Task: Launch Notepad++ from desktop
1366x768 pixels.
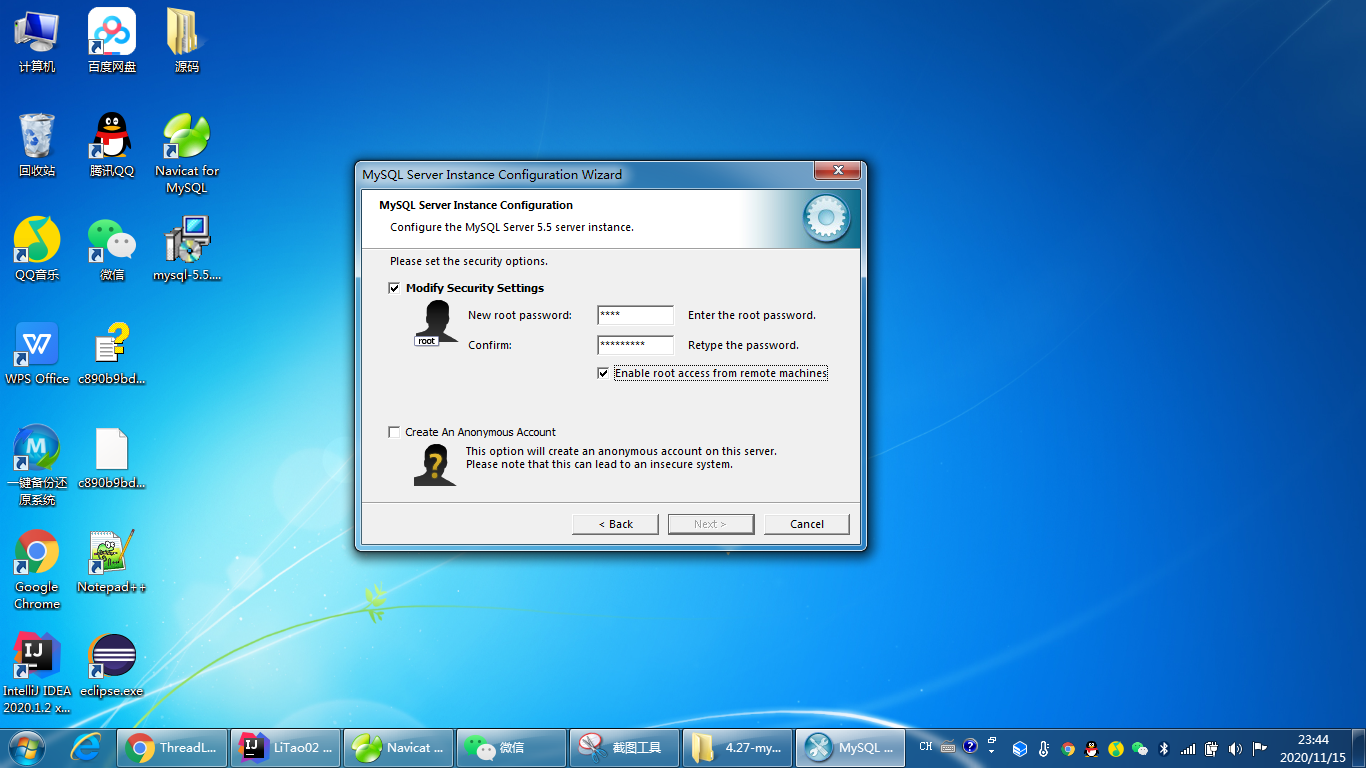Action: 112,562
